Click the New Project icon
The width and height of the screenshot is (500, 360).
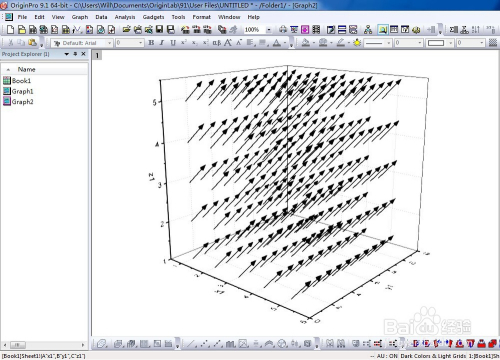pos(10,30)
